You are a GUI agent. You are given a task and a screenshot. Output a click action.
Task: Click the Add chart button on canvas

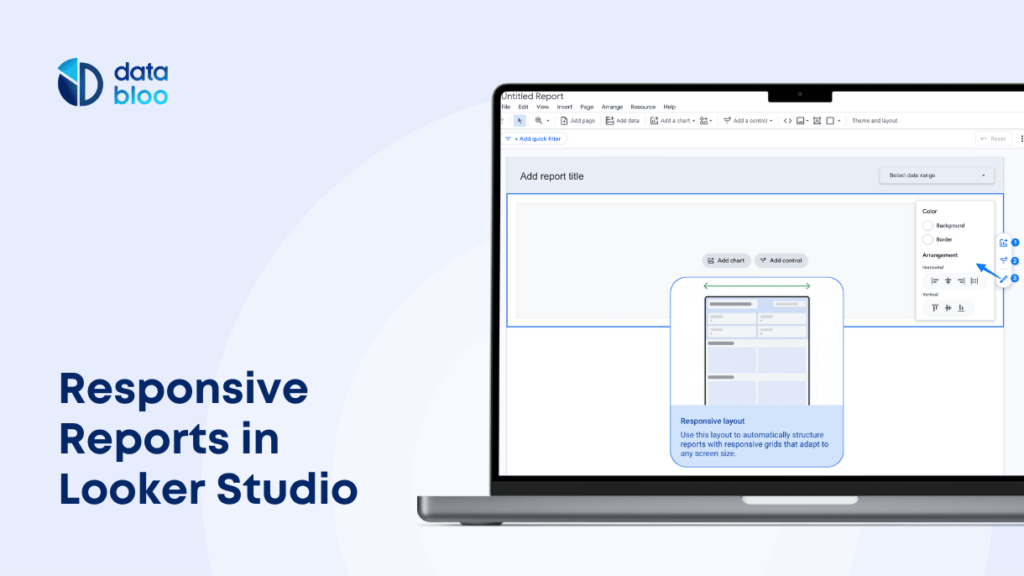(x=726, y=260)
